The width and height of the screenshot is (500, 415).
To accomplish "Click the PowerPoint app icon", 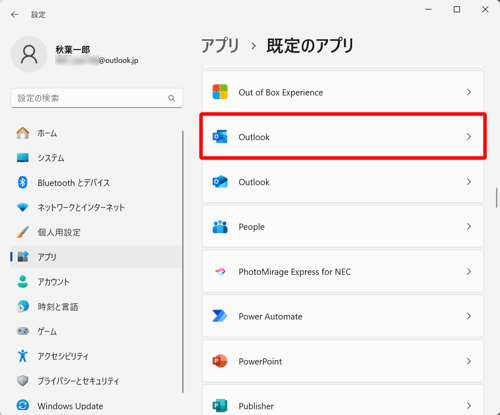I will coord(220,361).
